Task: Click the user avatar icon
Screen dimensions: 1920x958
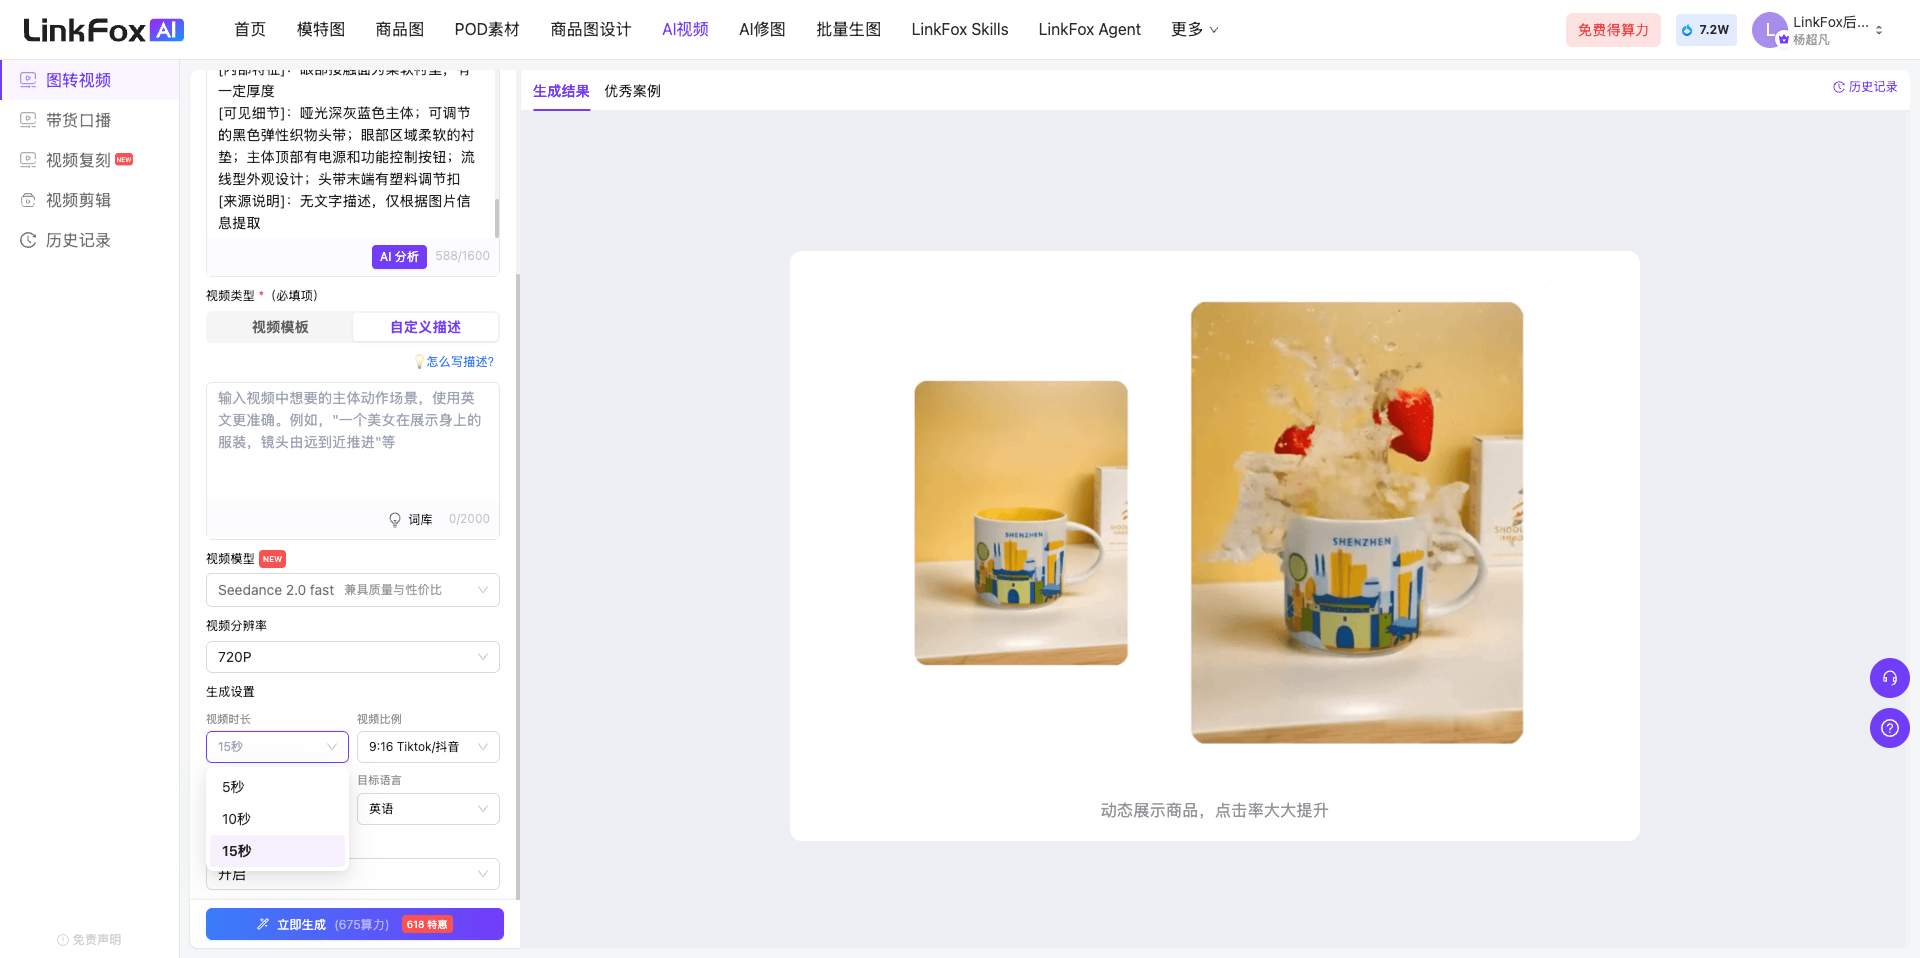Action: click(1769, 30)
